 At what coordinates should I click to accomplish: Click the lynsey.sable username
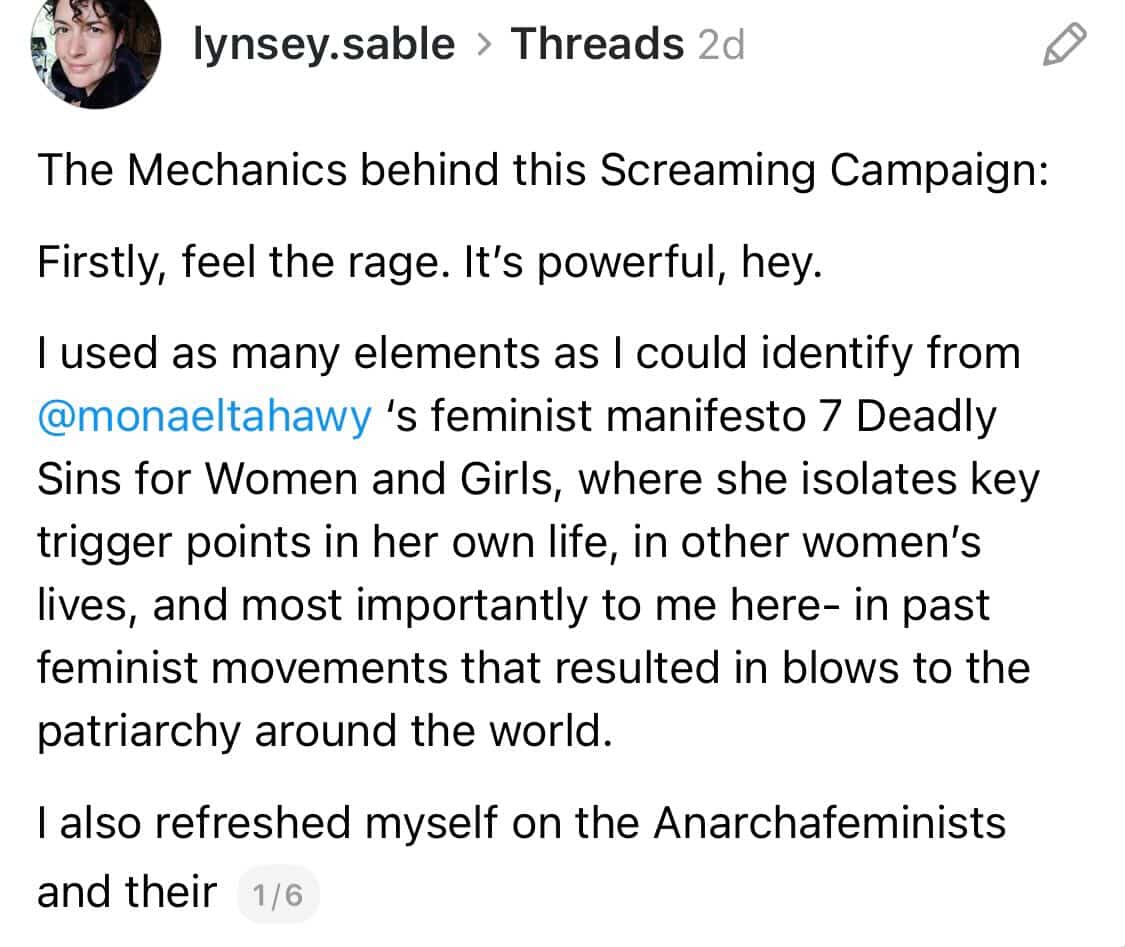coord(324,44)
